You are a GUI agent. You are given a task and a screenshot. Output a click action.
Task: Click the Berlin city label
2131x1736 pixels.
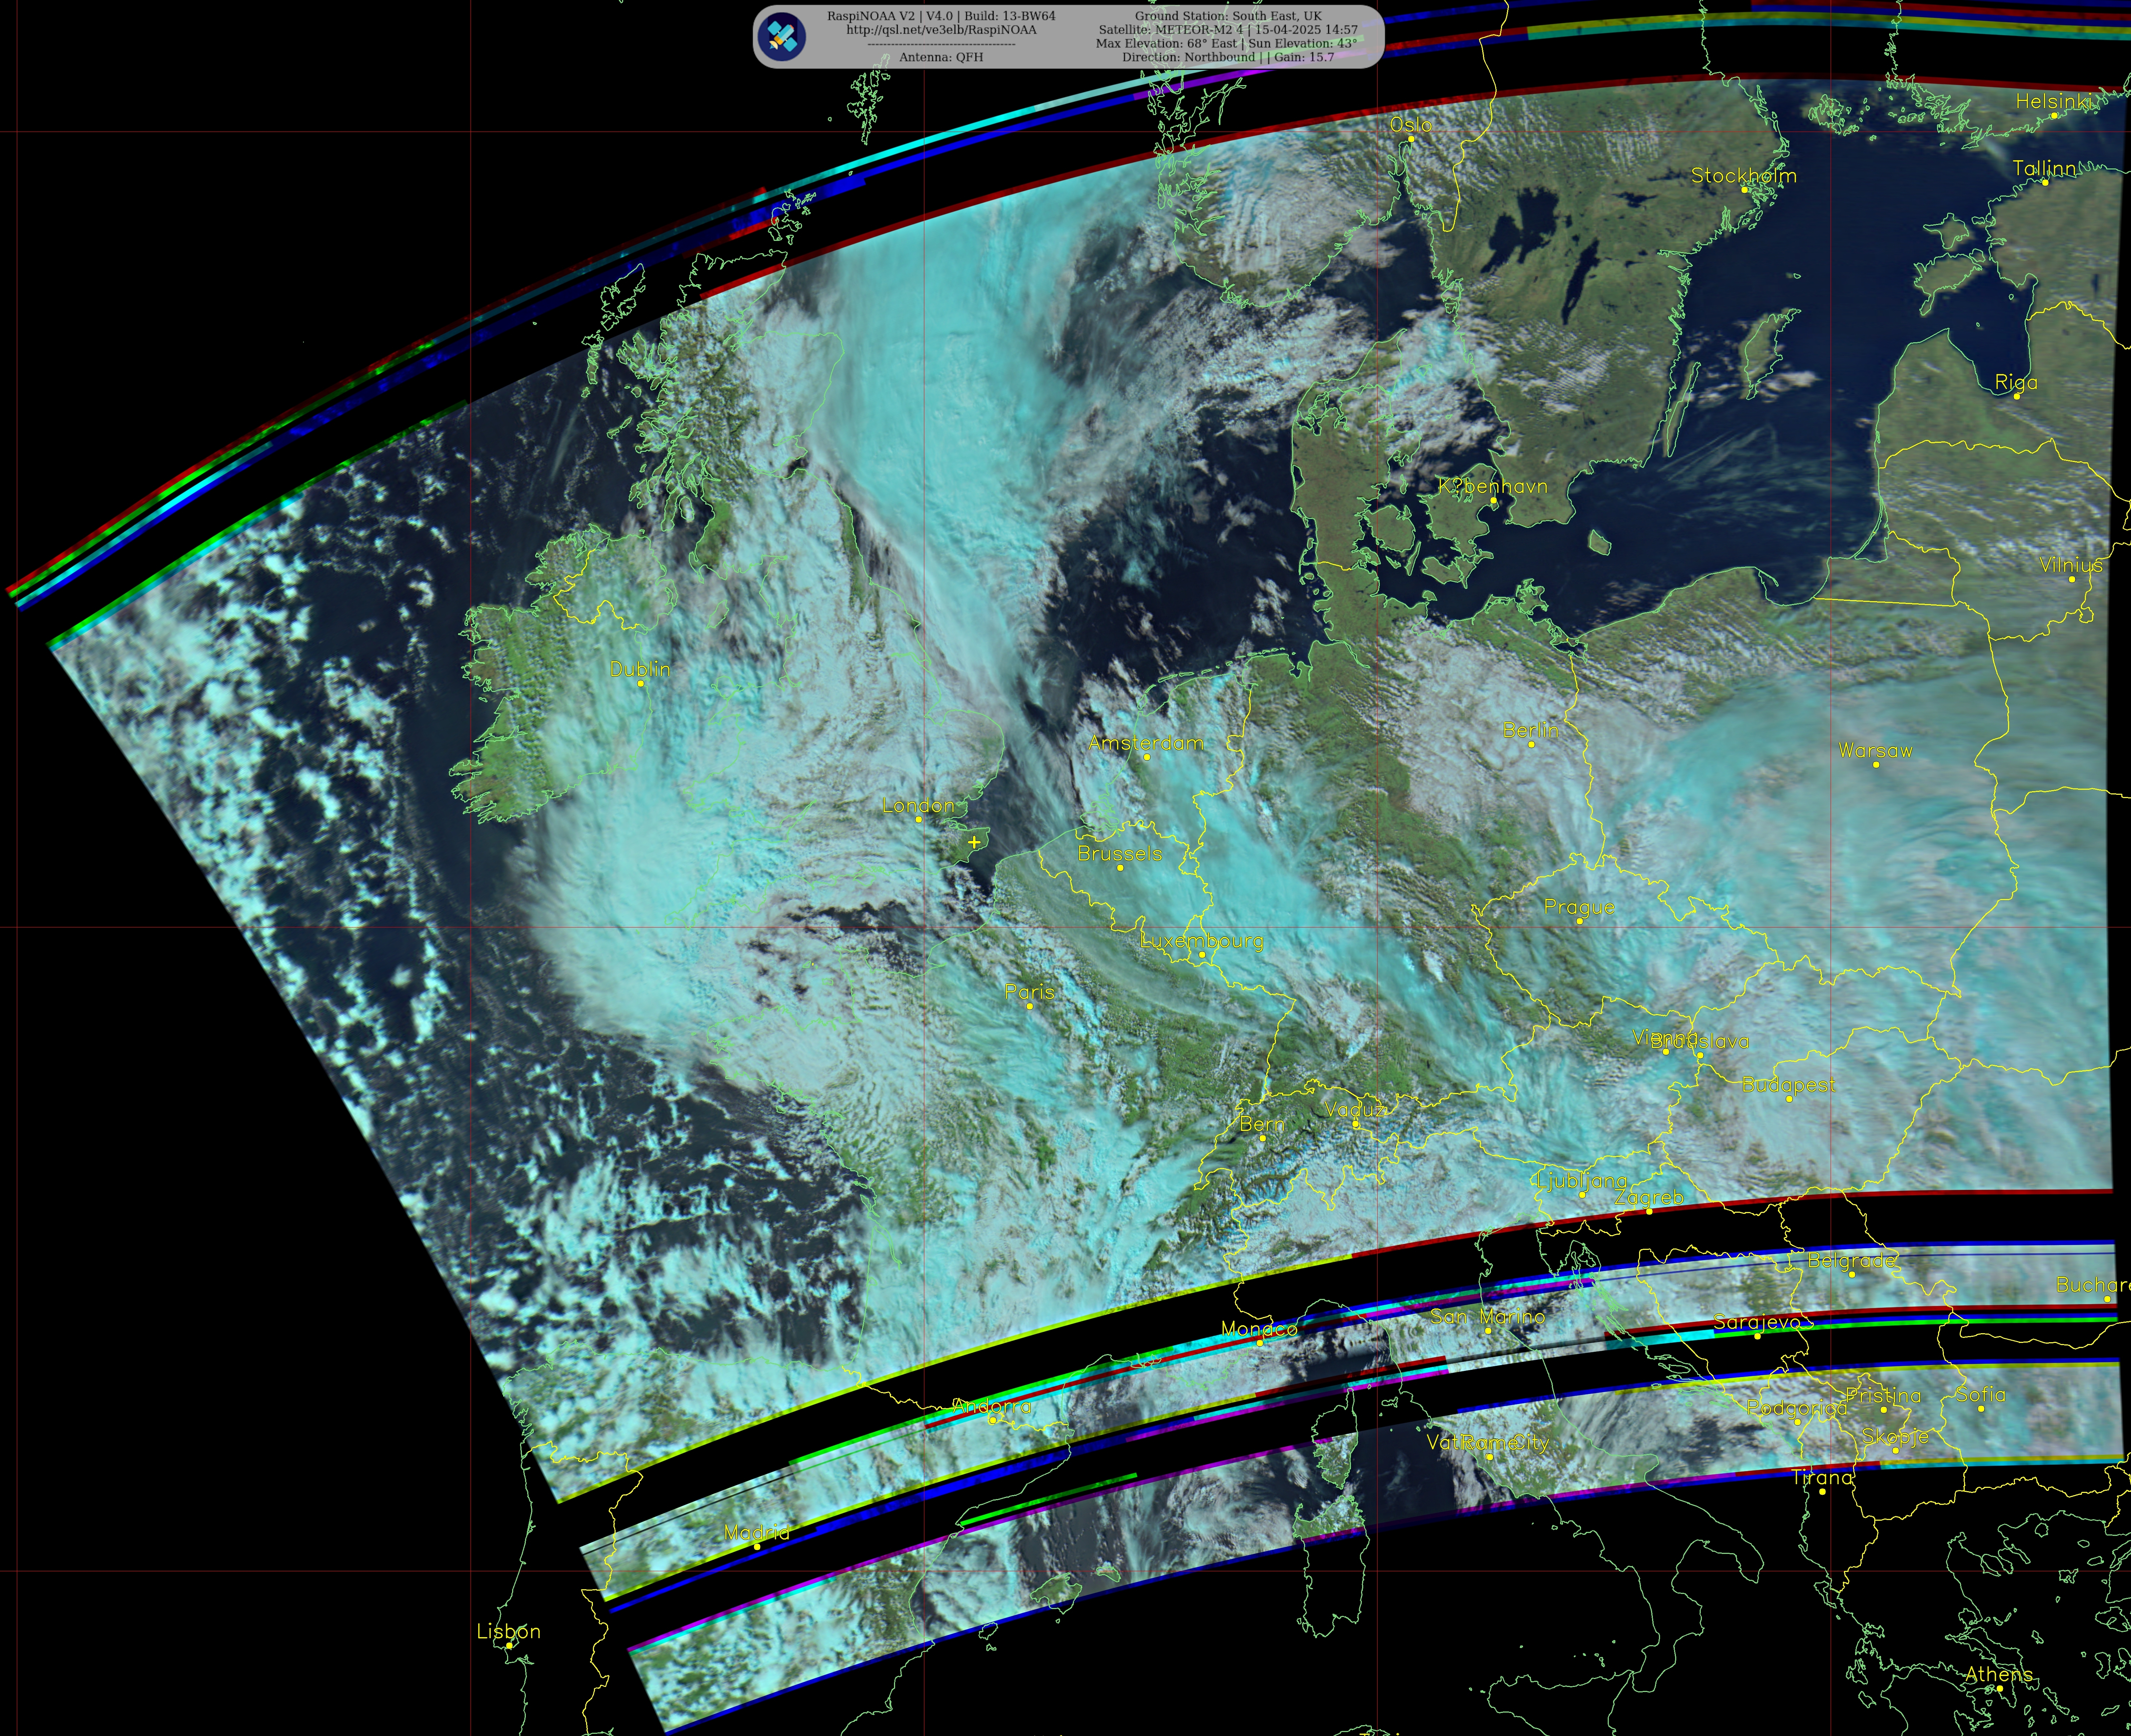(x=1531, y=731)
